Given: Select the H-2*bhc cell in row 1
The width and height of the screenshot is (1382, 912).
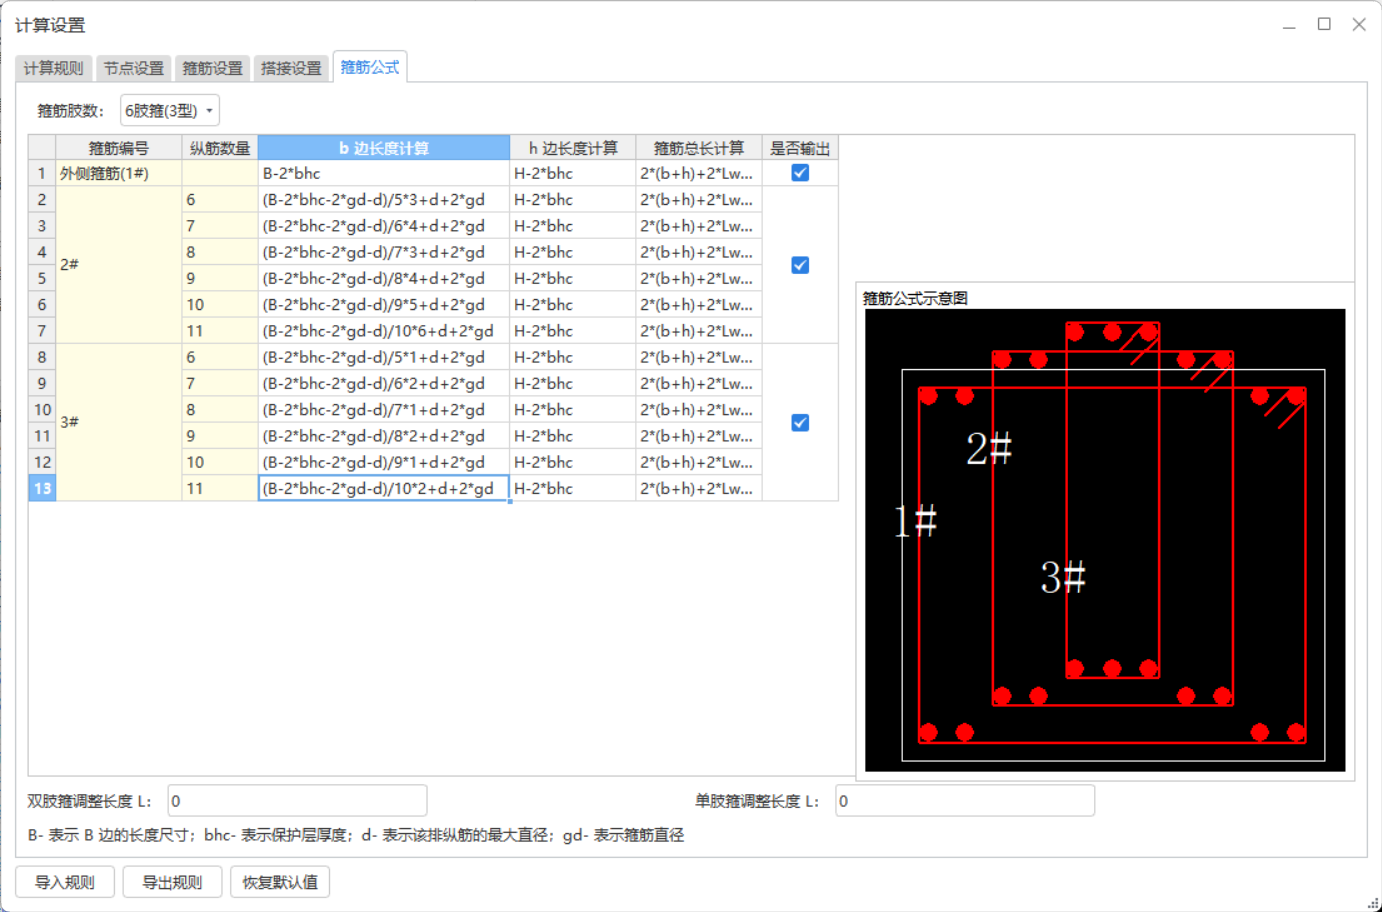Looking at the screenshot, I should point(573,173).
